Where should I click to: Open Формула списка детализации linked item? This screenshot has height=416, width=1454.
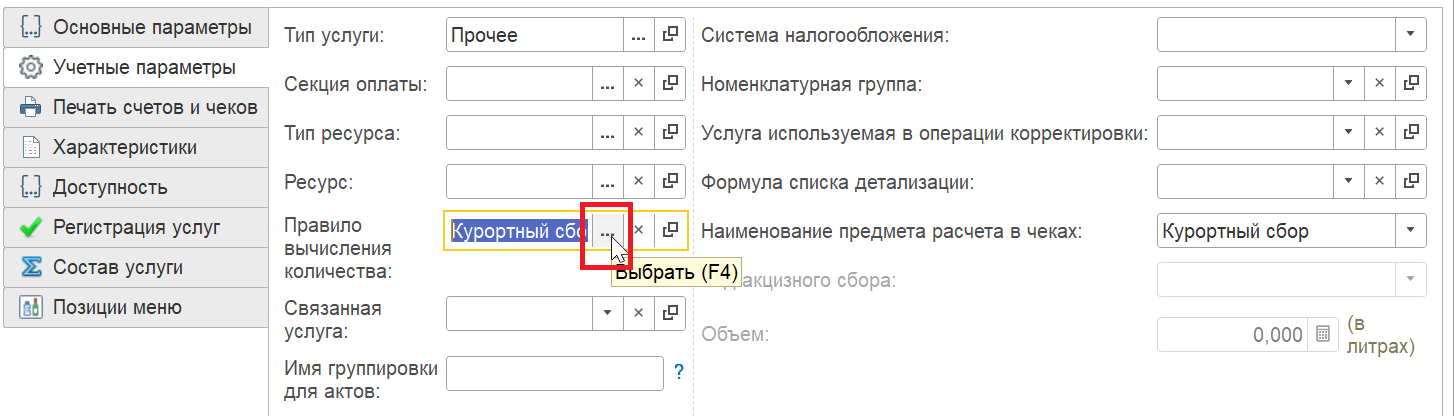tap(1411, 181)
